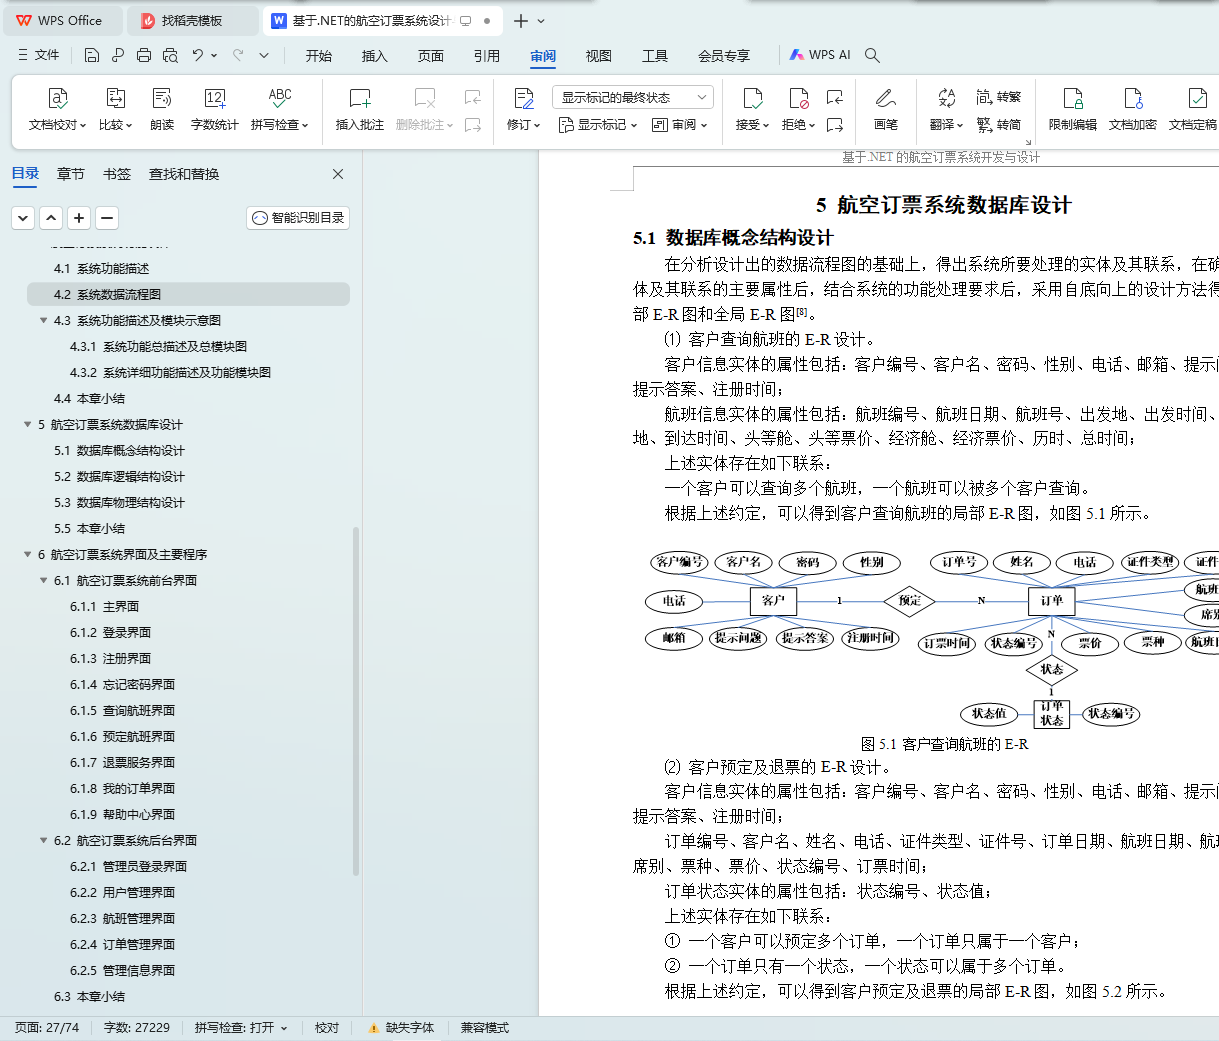Convert text with 转繁 button
Screen dimensions: 1219x1041
[999, 97]
